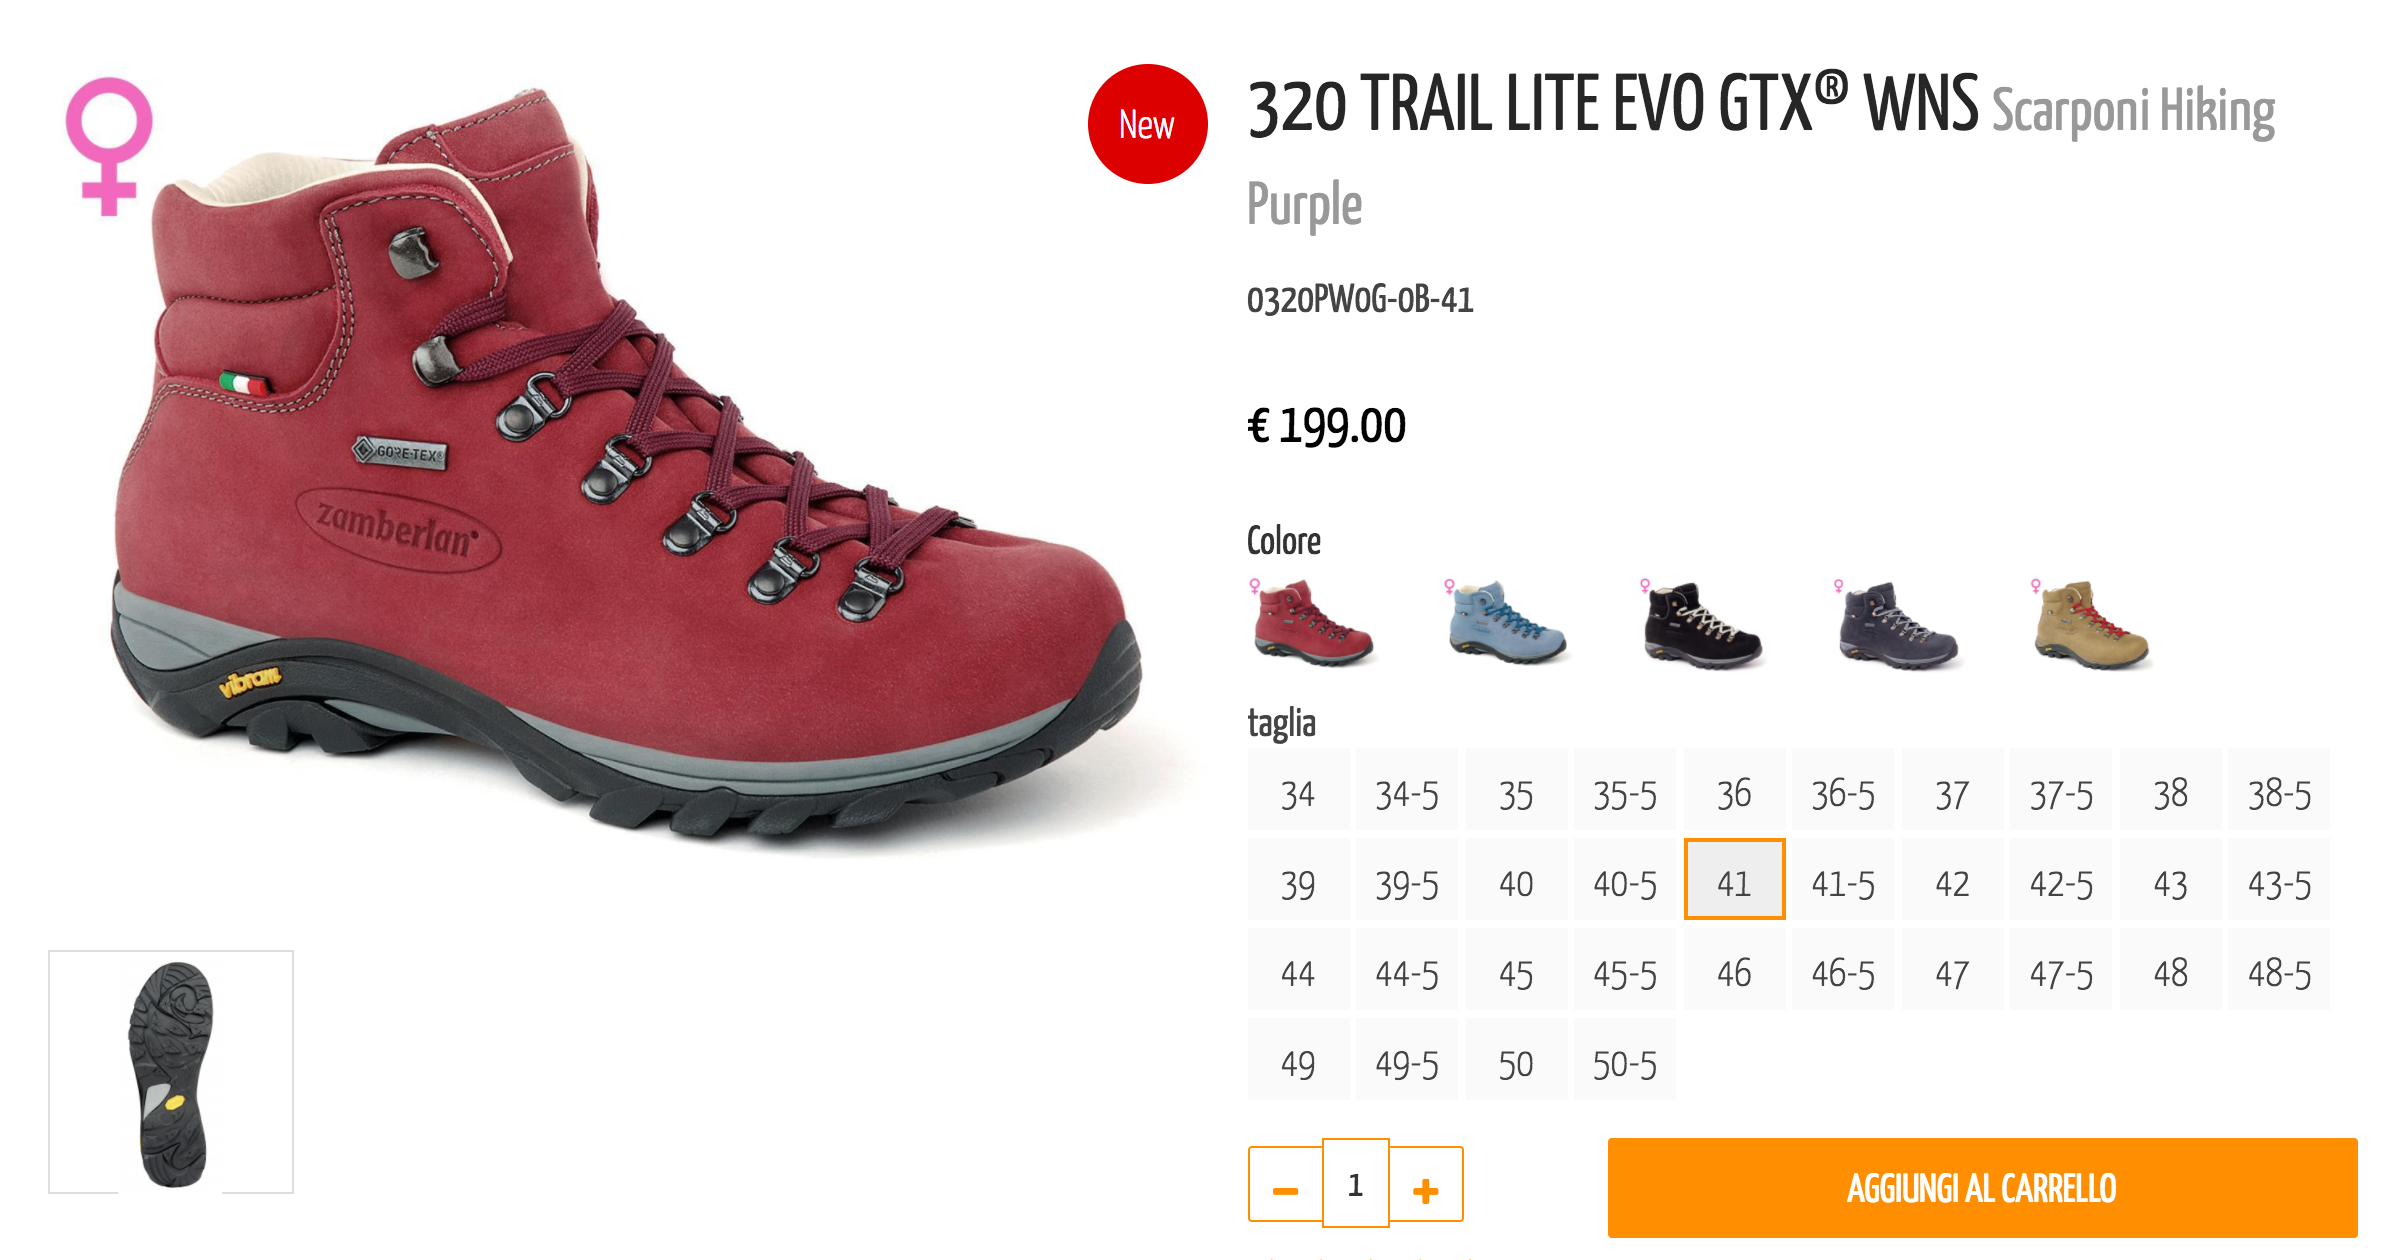Select size 41 in taglia grid

1734,879
